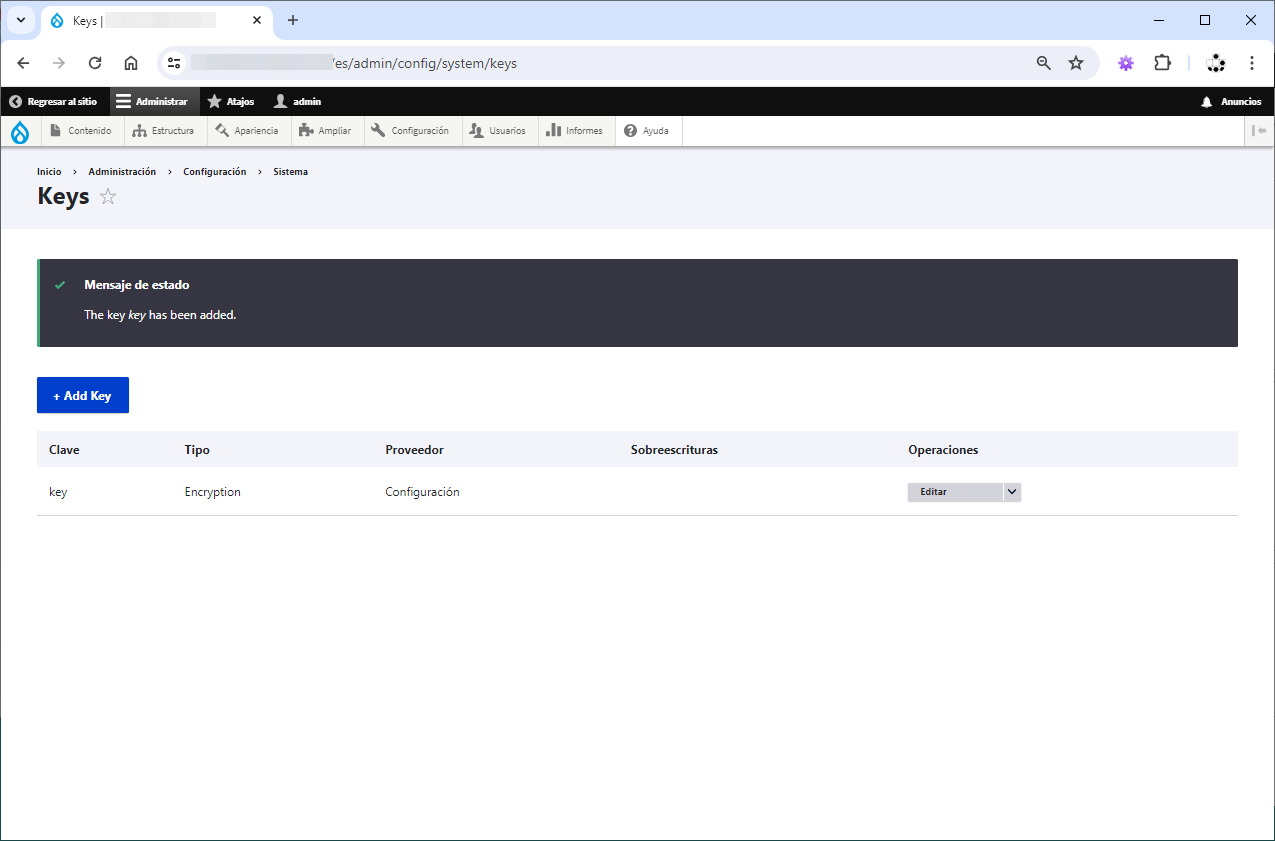The width and height of the screenshot is (1275, 841).
Task: Bookmark this tab with star icon
Action: click(x=1076, y=63)
